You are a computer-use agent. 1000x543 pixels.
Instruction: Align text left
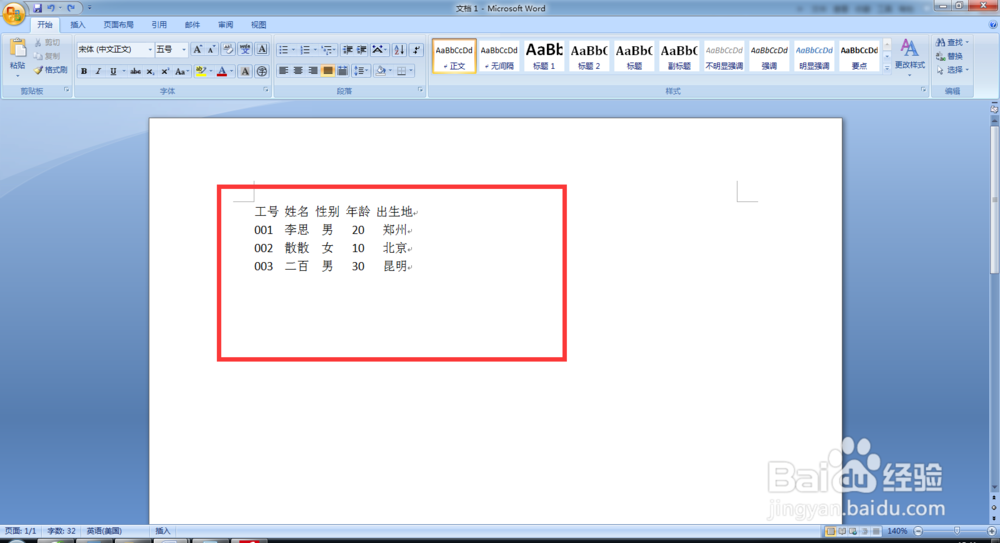pyautogui.click(x=284, y=71)
